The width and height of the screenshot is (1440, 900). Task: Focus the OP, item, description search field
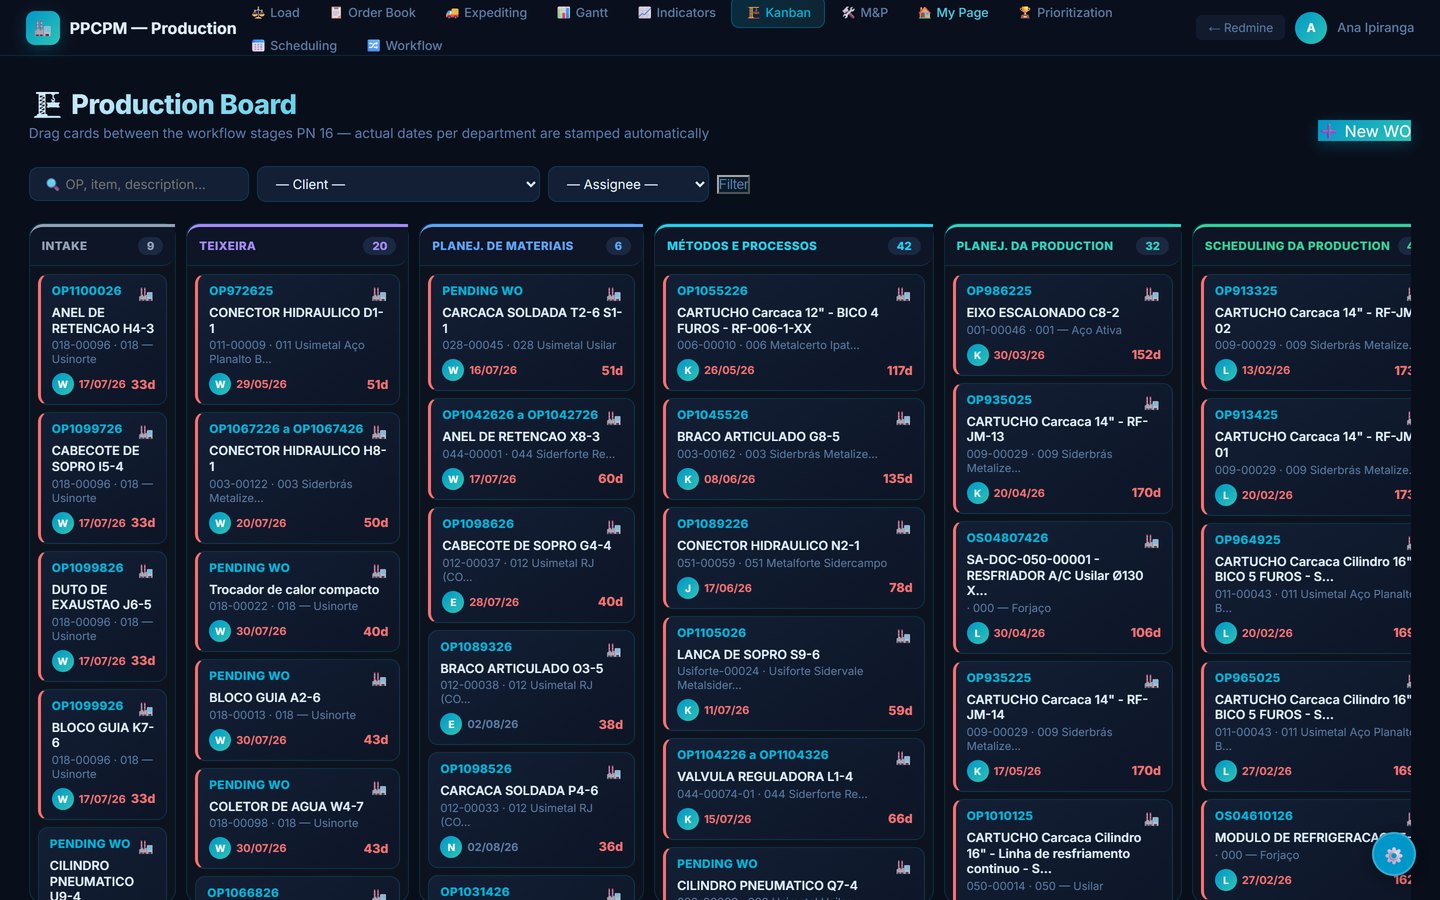139,184
